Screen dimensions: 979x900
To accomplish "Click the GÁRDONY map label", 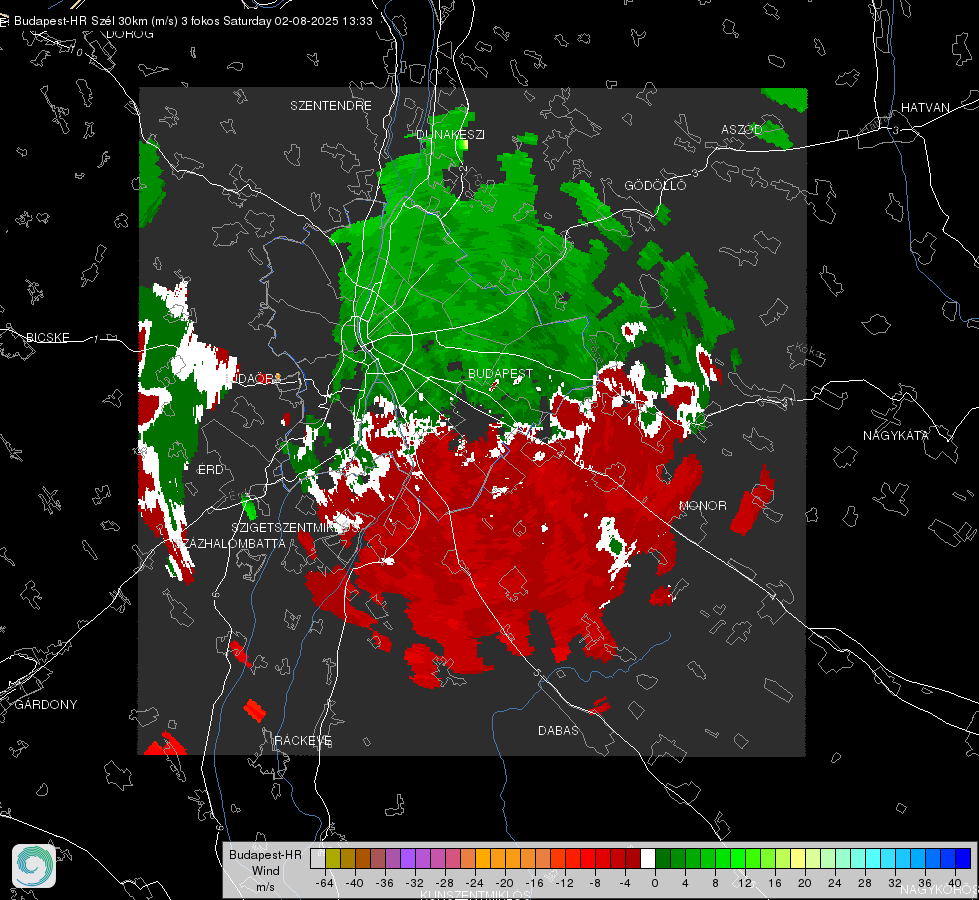I will point(46,705).
